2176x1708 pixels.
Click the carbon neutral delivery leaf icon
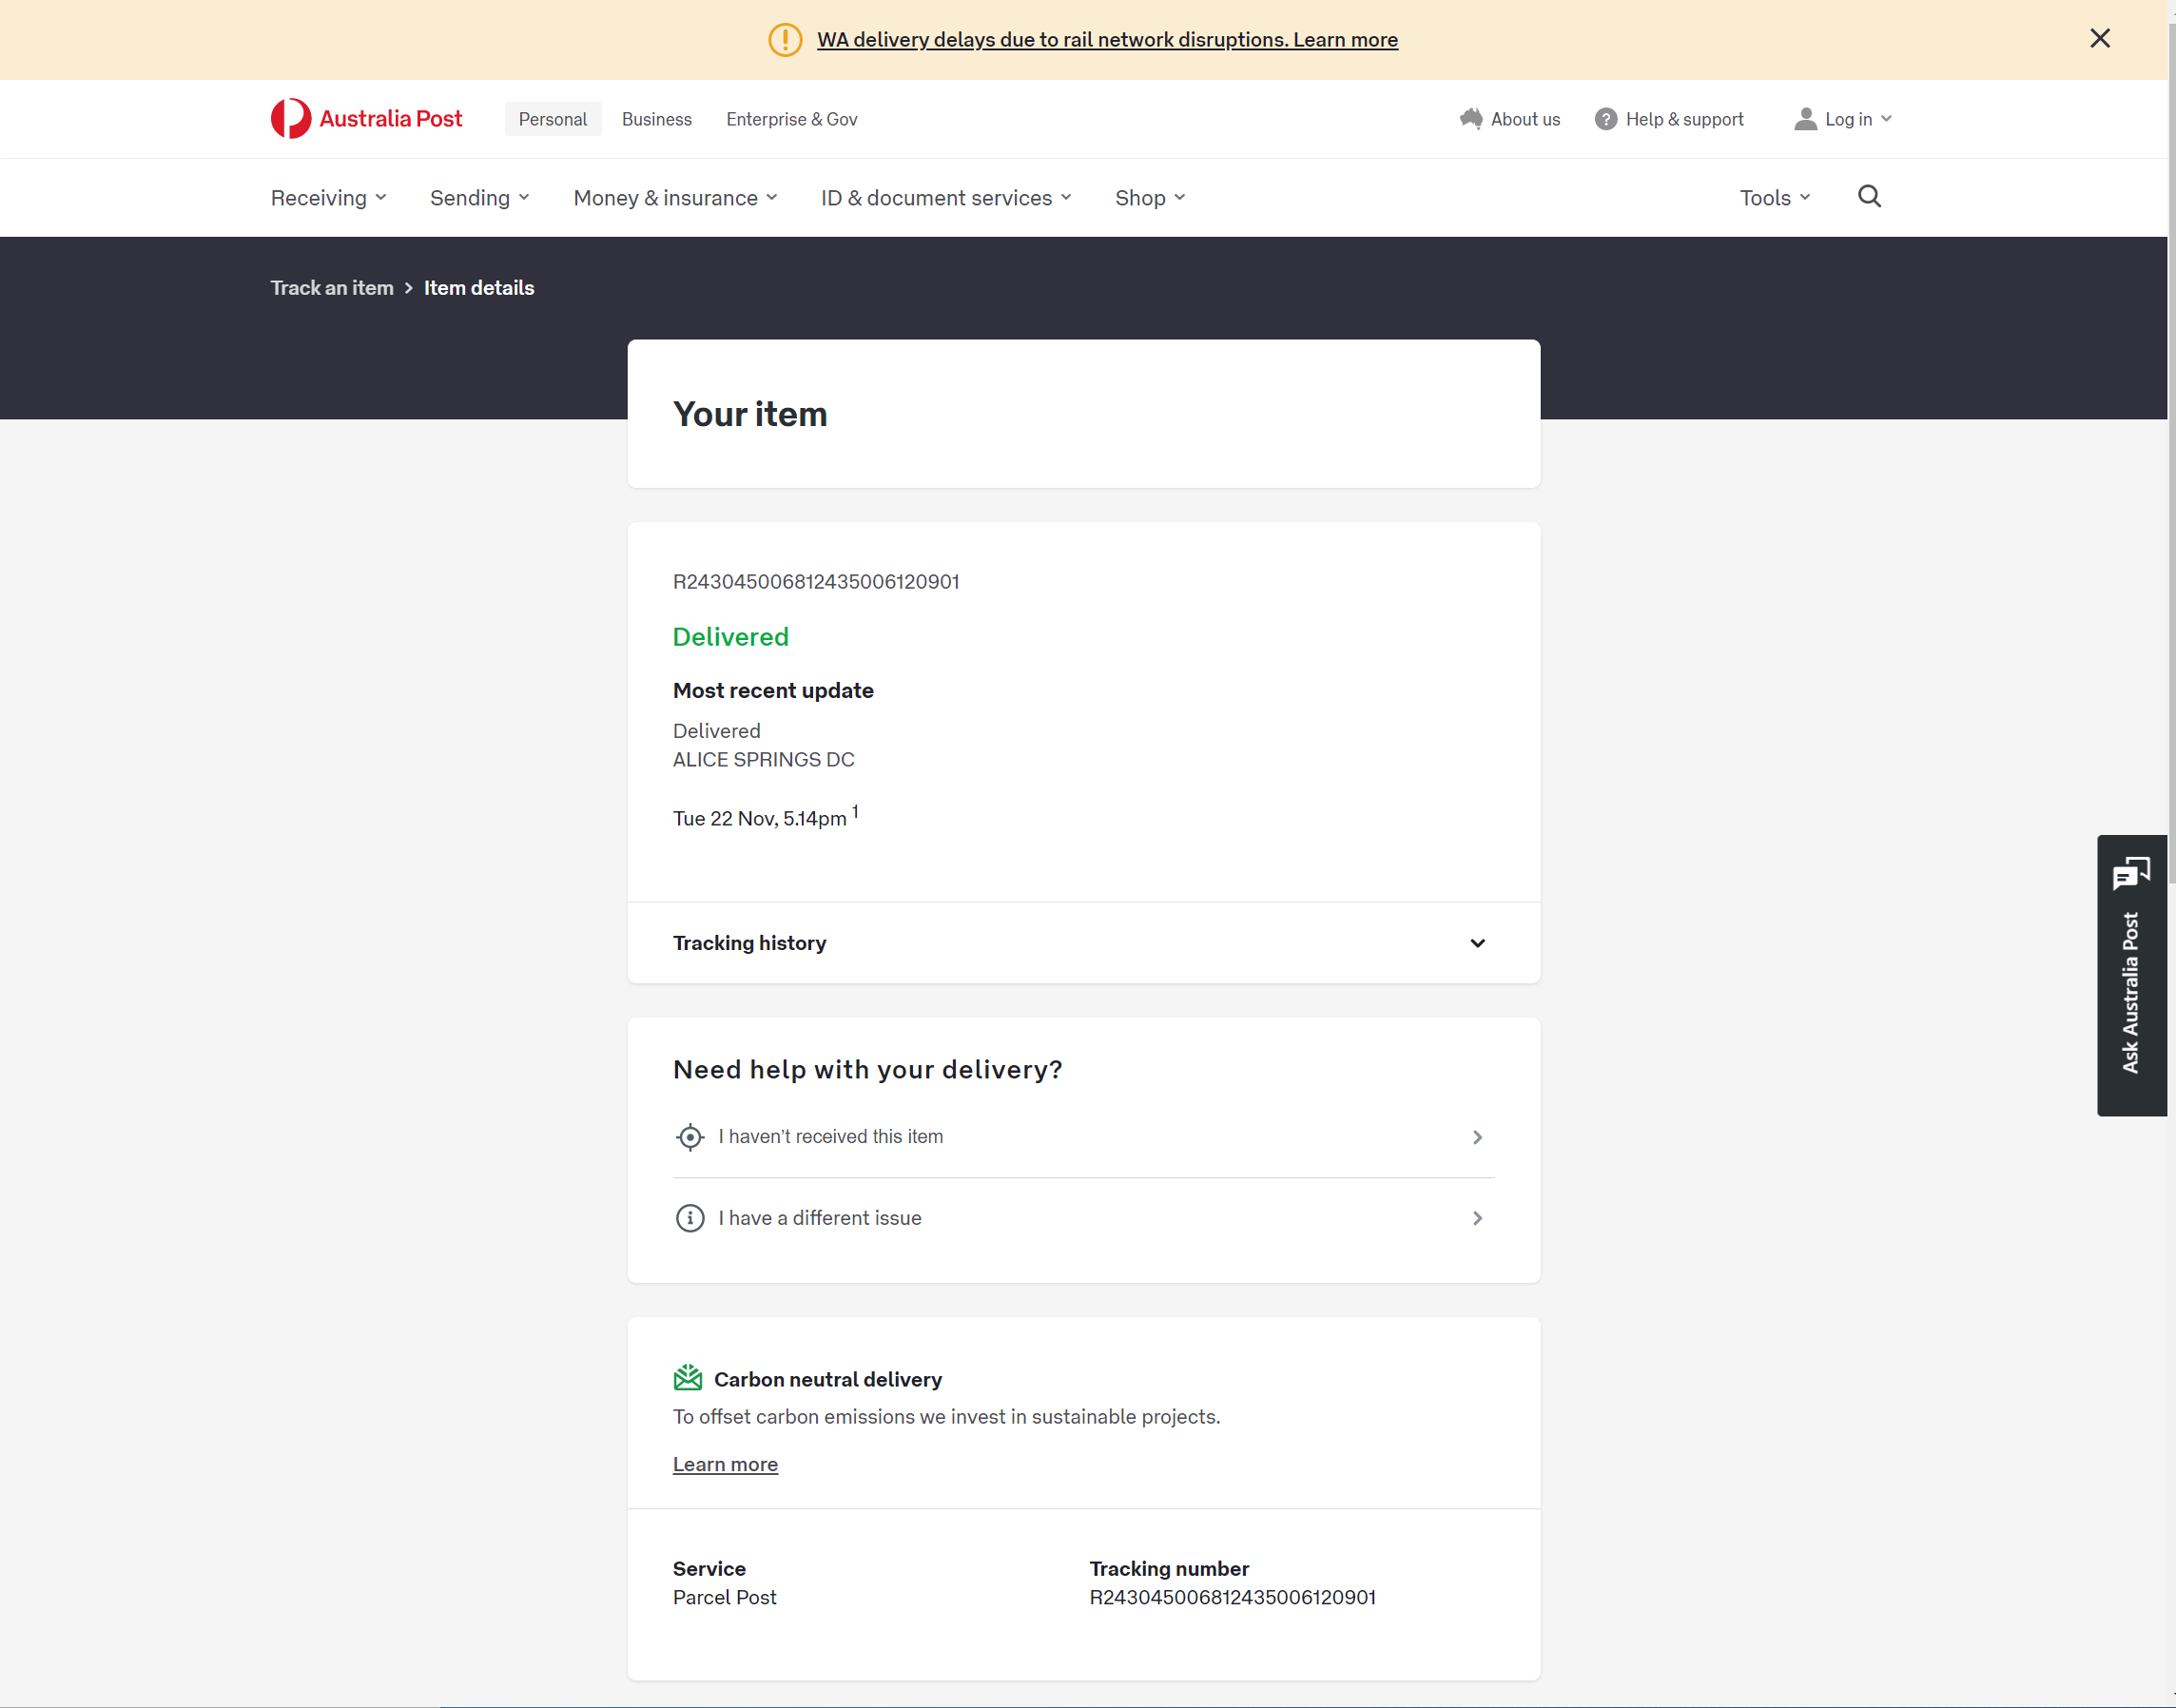coord(688,1378)
